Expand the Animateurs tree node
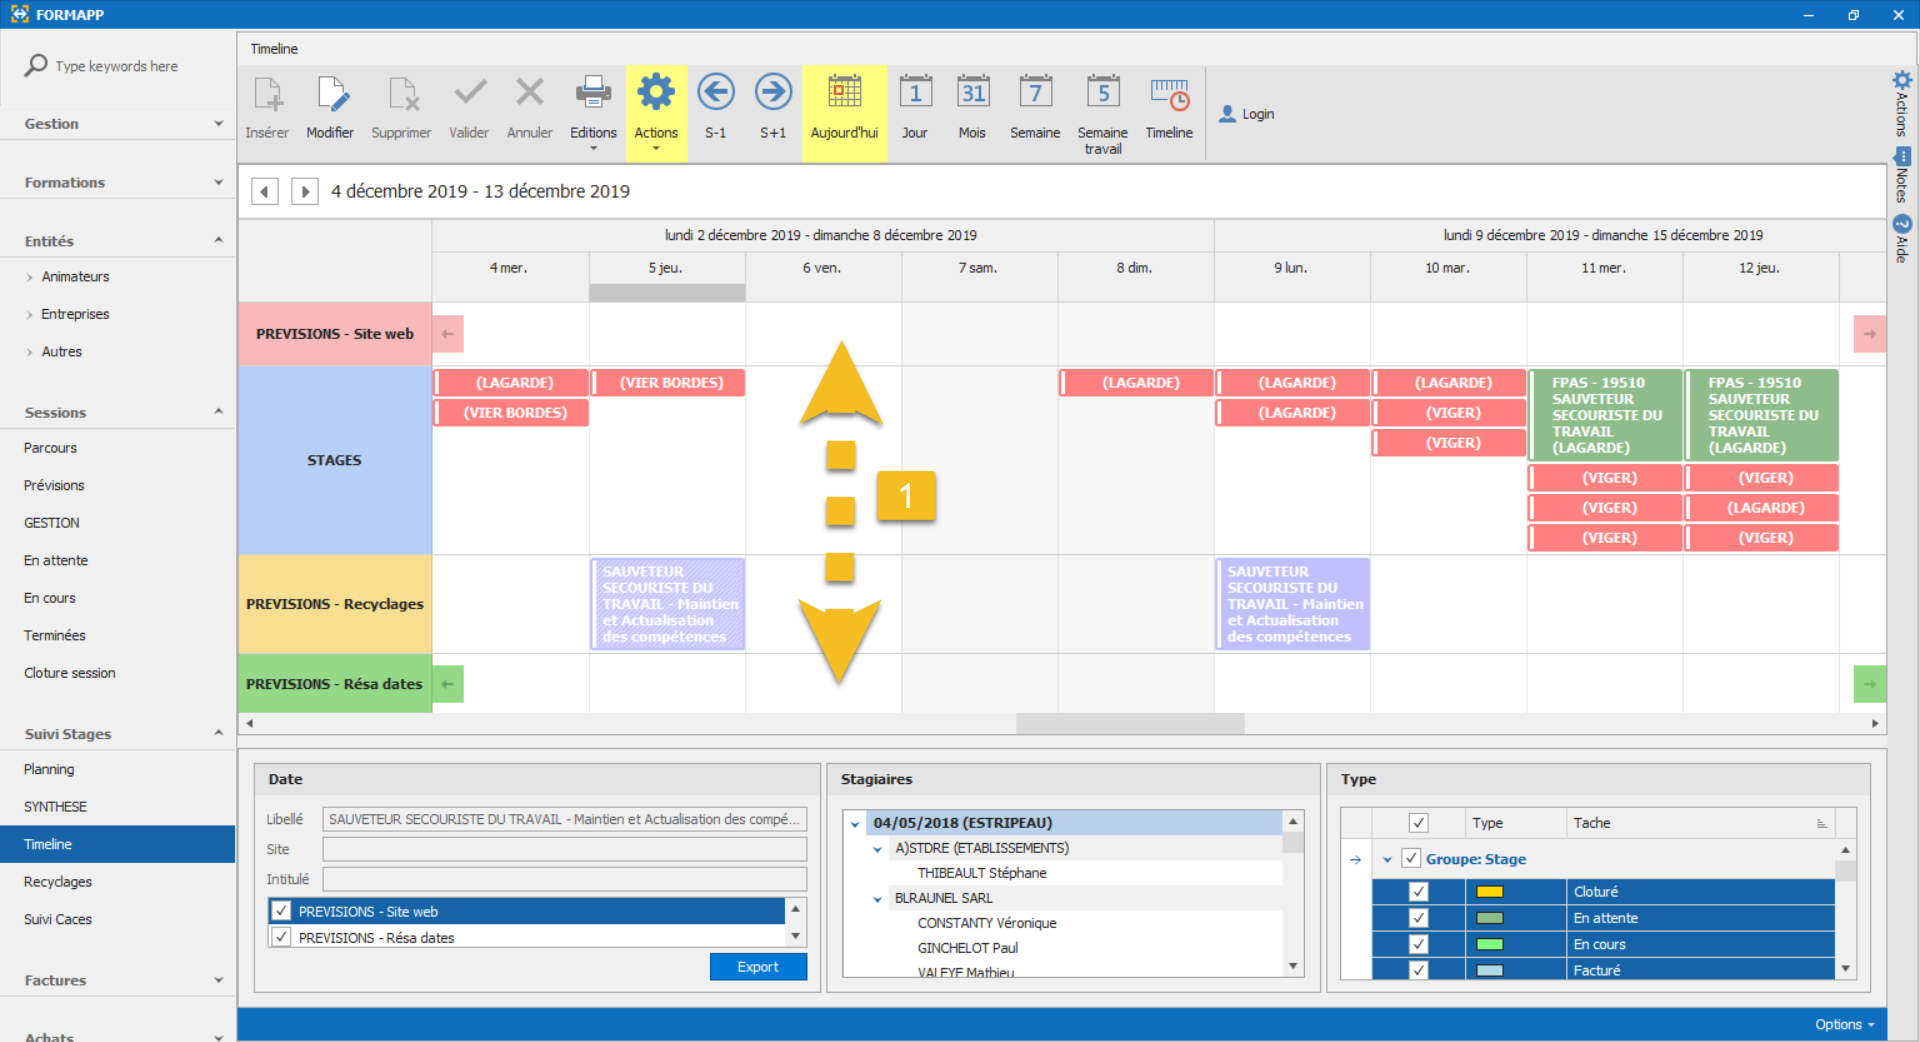Viewport: 1920px width, 1042px height. click(x=29, y=277)
